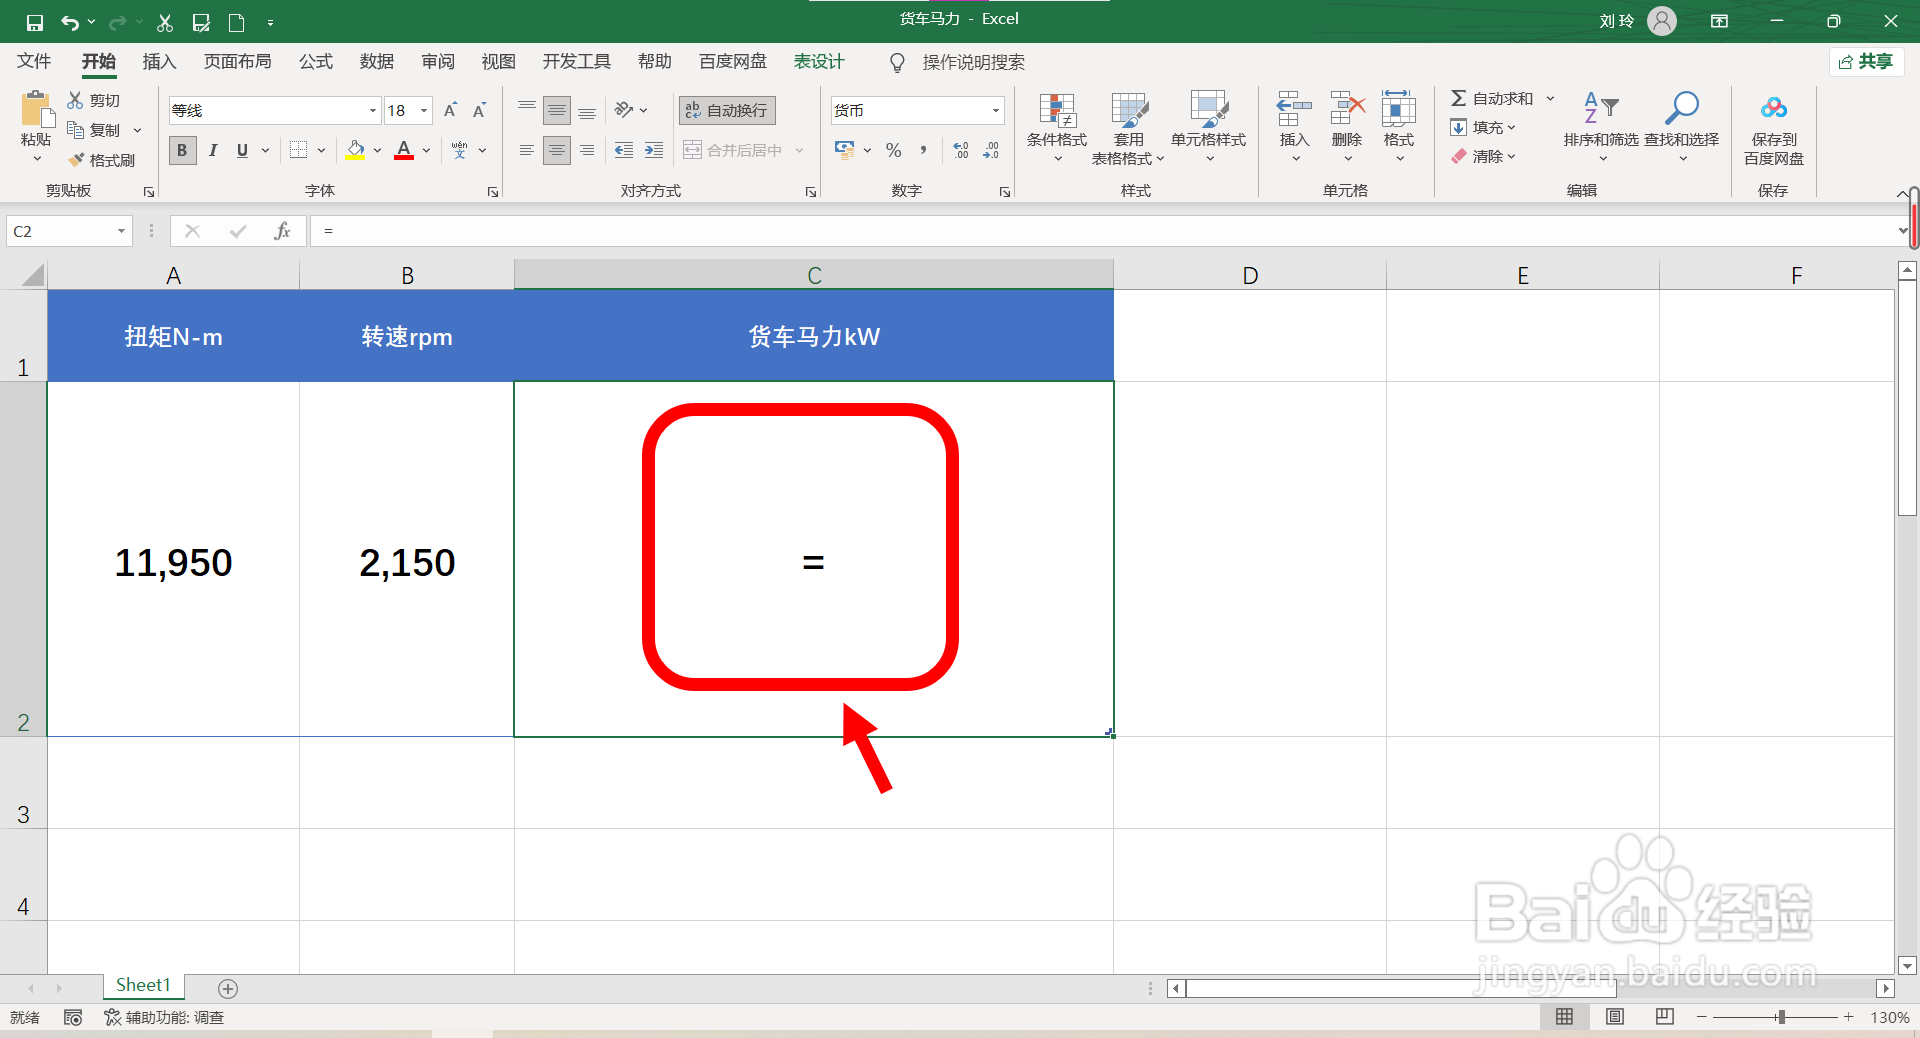Image resolution: width=1920 pixels, height=1038 pixels.
Task: Open the number format 货币 dropdown
Action: tap(996, 110)
